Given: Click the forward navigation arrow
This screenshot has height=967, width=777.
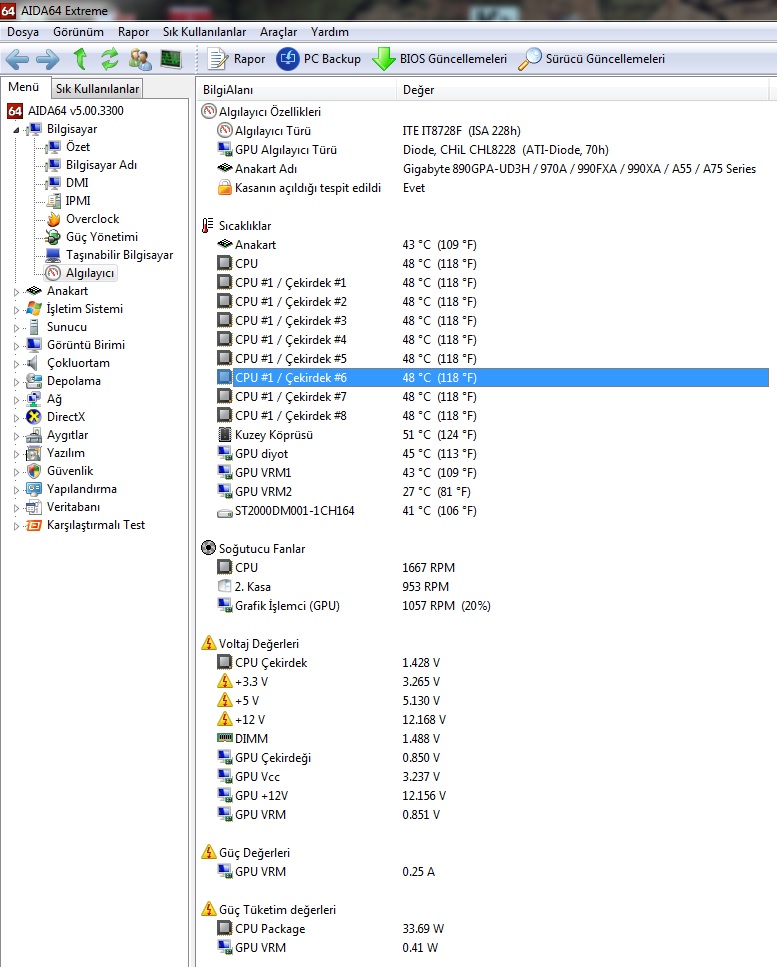Looking at the screenshot, I should [47, 59].
